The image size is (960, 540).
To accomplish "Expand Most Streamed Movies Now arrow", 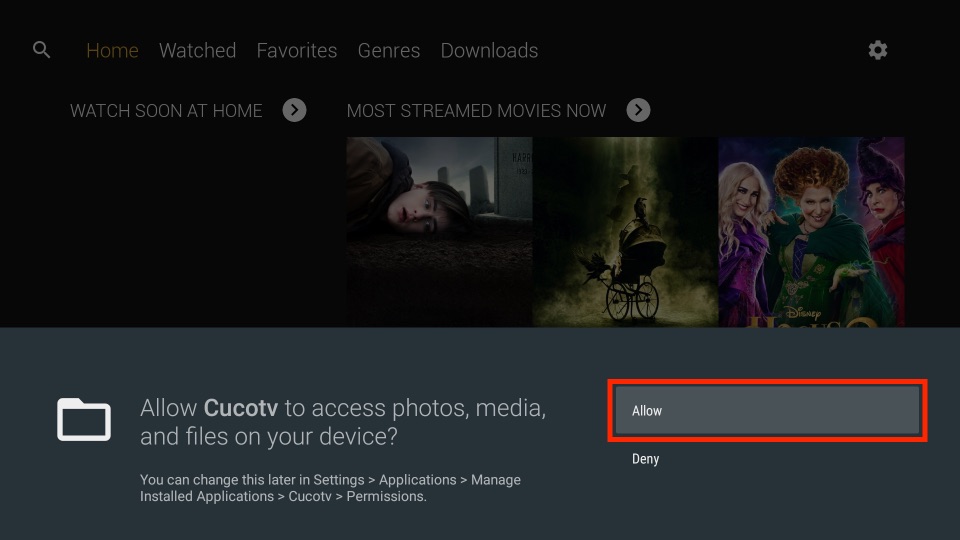I will (x=638, y=110).
